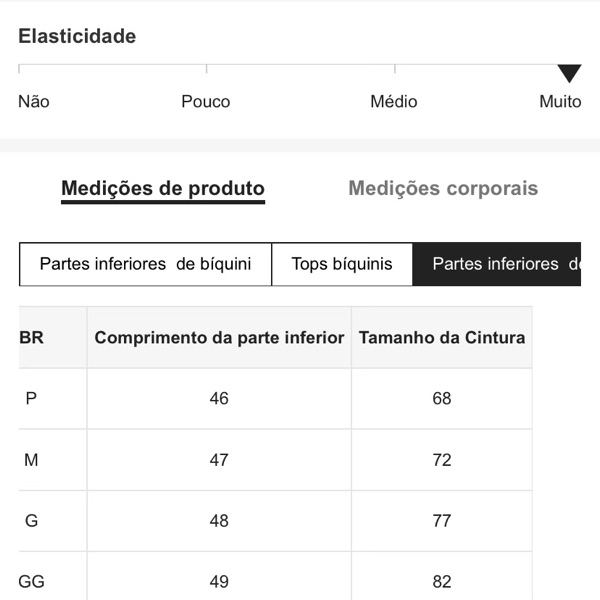Click the elasticity slider triangle marker

click(569, 73)
